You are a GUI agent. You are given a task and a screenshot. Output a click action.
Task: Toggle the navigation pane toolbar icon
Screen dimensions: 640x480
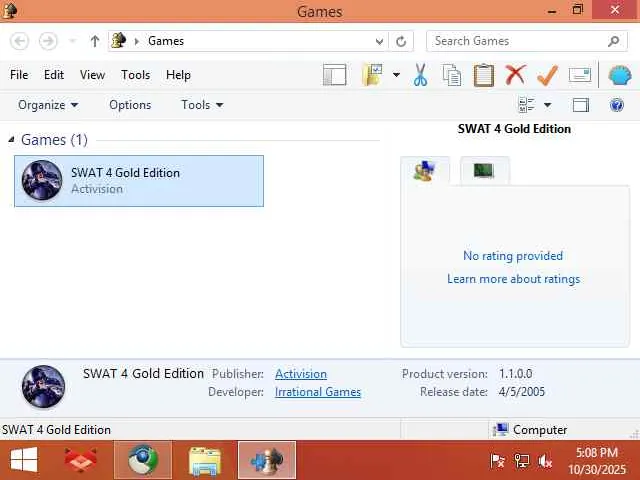[334, 75]
